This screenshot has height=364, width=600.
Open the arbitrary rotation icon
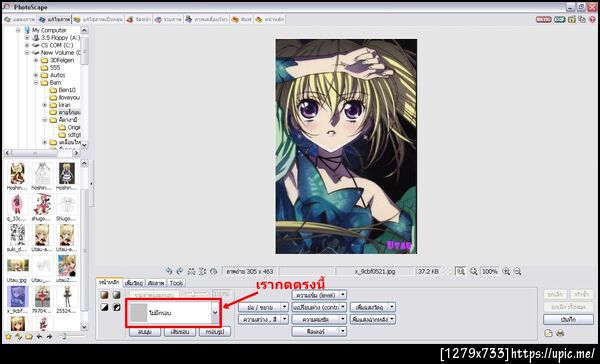(x=214, y=271)
